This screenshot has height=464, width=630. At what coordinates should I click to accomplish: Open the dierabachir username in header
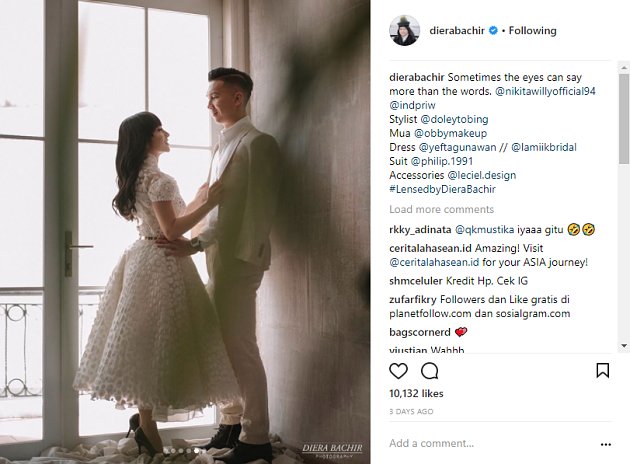(x=457, y=31)
